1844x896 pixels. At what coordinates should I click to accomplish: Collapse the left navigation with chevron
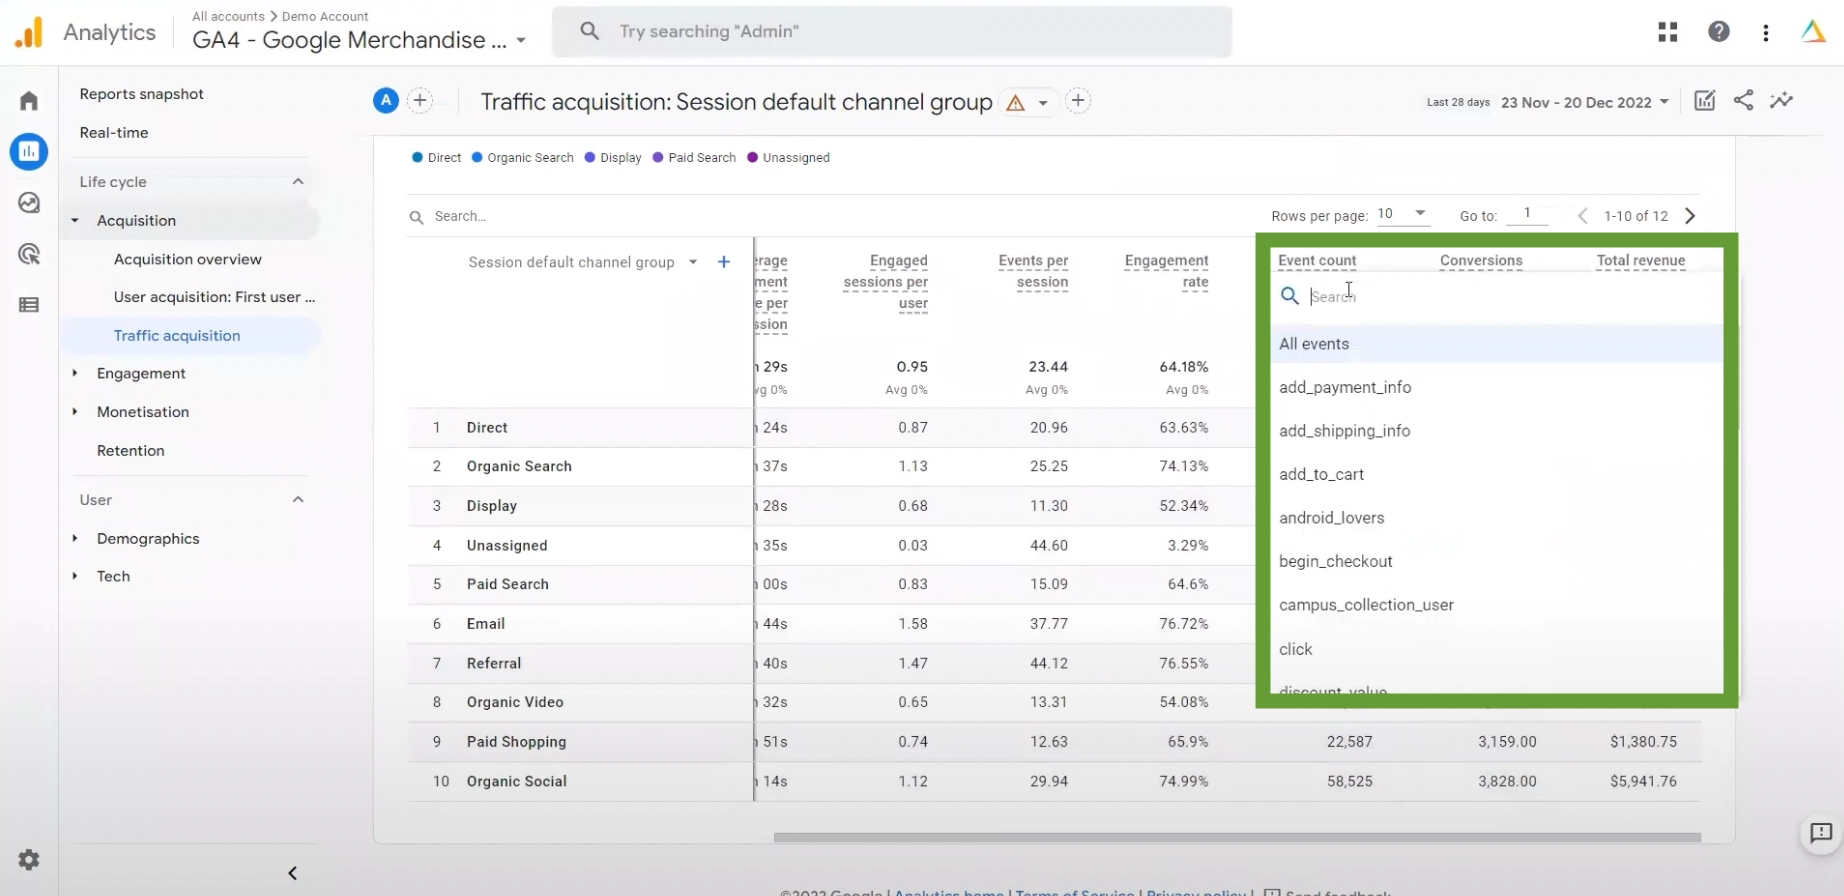point(292,873)
